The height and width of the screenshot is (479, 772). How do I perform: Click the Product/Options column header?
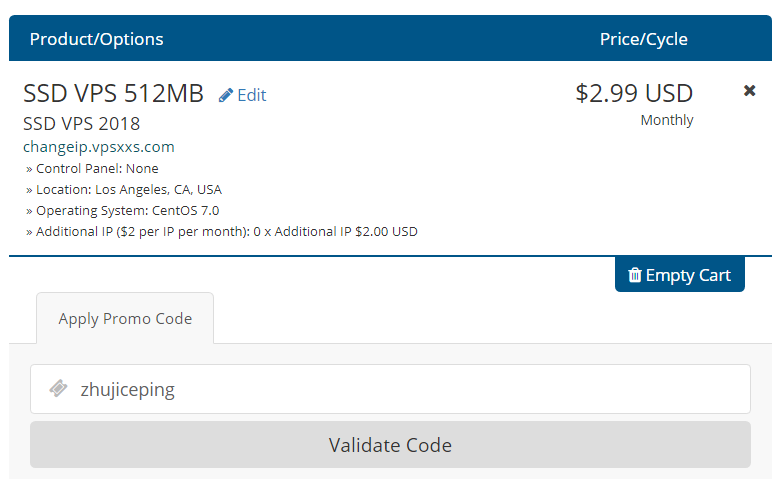click(96, 39)
